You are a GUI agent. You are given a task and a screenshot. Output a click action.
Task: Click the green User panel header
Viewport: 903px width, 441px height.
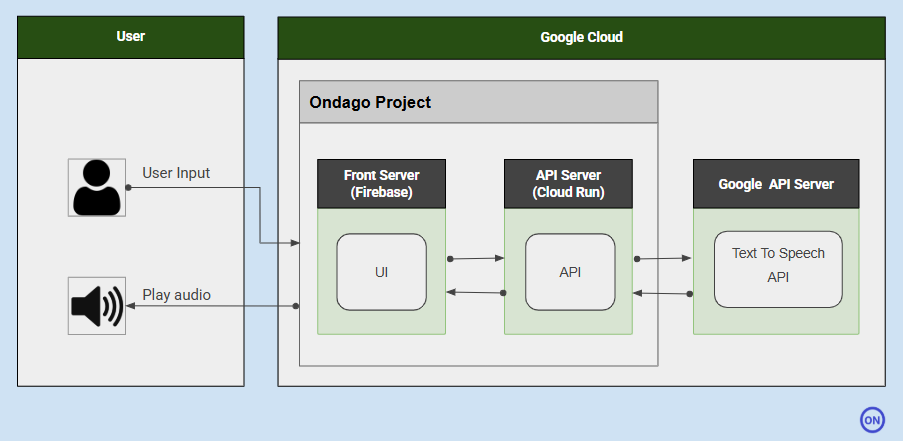[131, 37]
